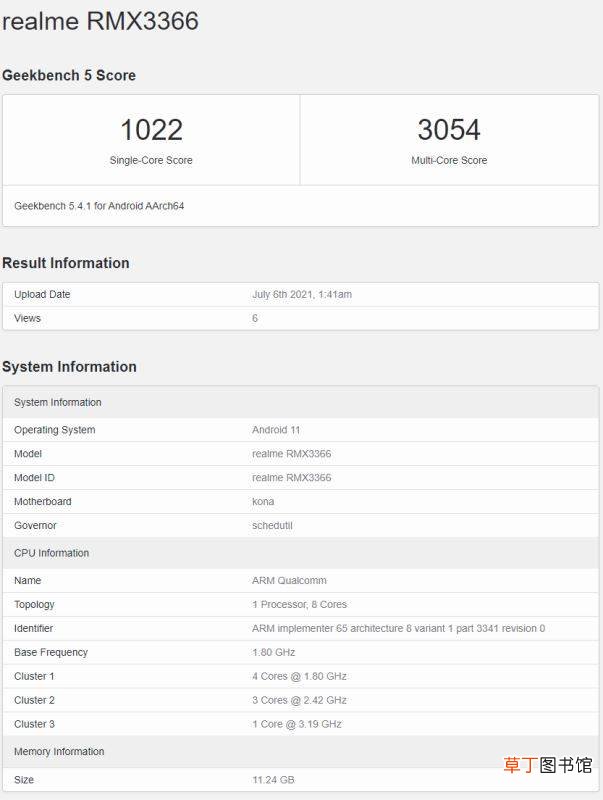Select the '1 Processor, 8 Cores' value

point(299,605)
